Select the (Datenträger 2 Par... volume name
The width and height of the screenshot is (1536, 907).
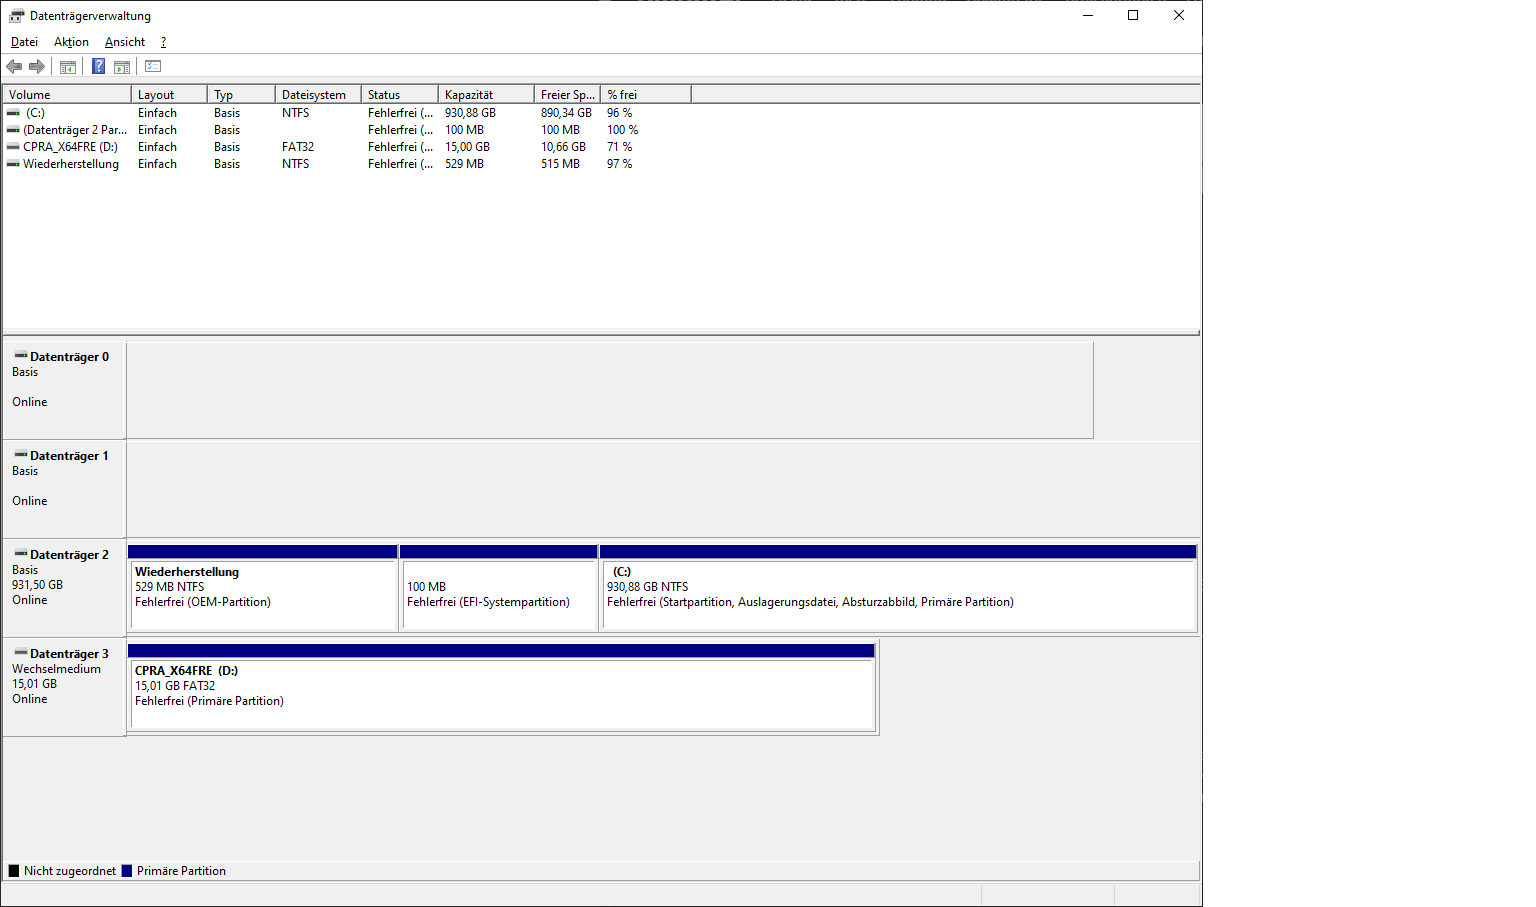(x=75, y=130)
